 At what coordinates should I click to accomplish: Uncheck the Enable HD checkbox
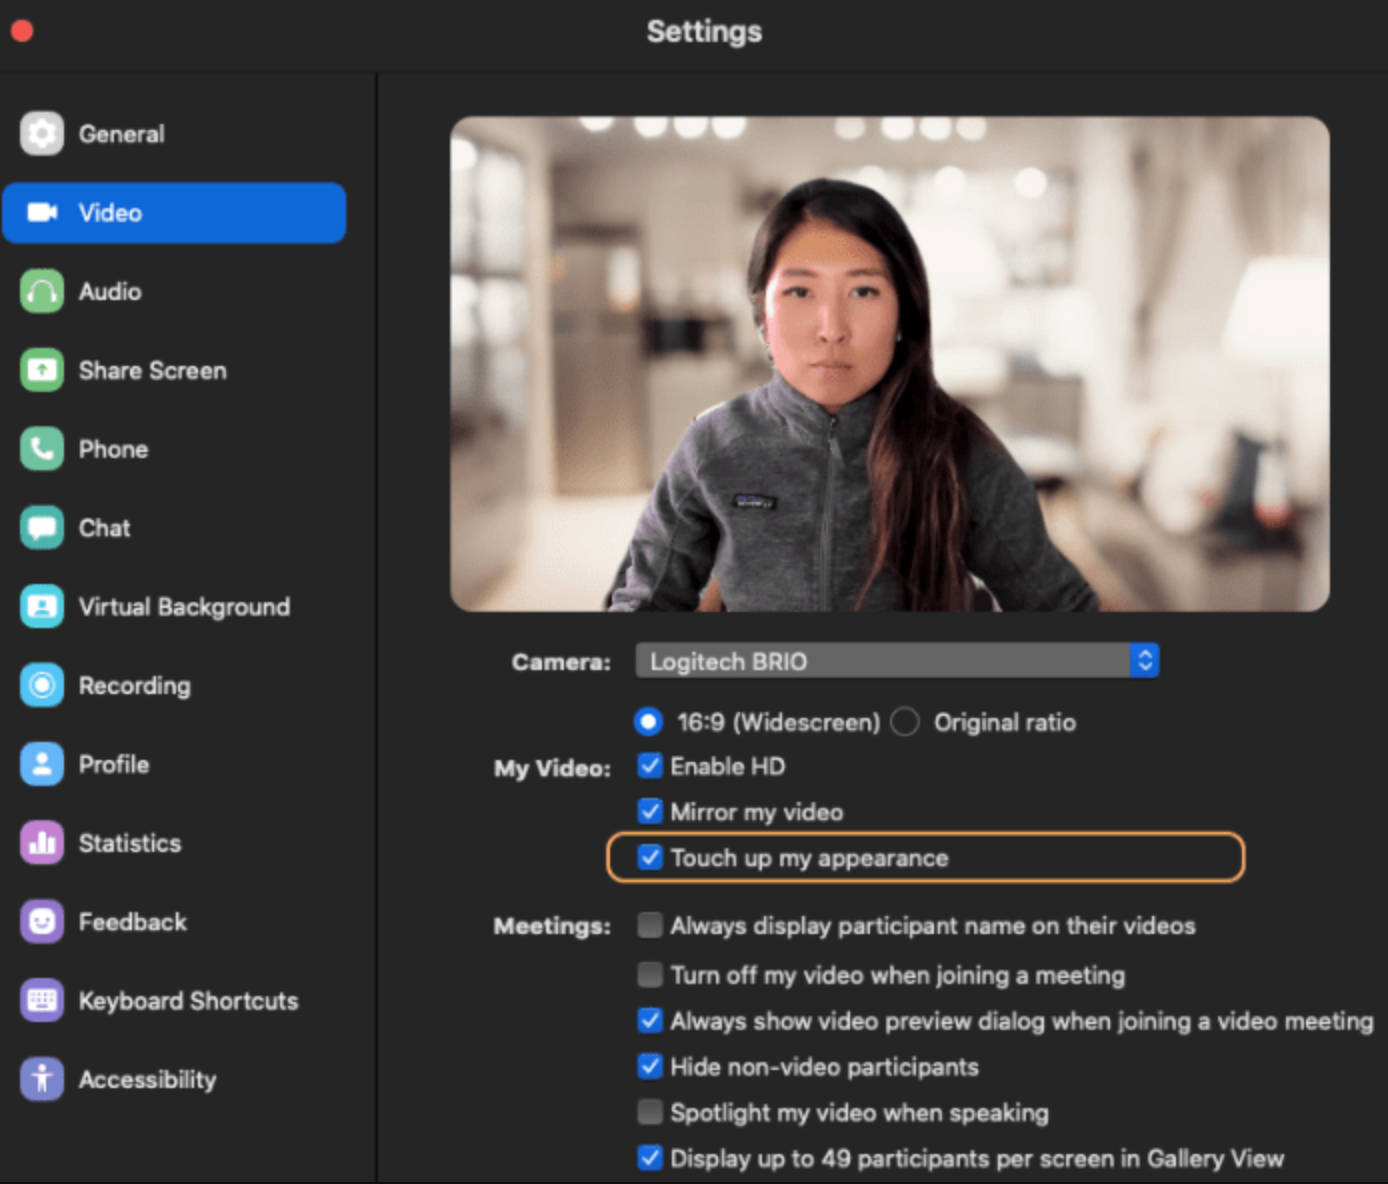tap(650, 766)
